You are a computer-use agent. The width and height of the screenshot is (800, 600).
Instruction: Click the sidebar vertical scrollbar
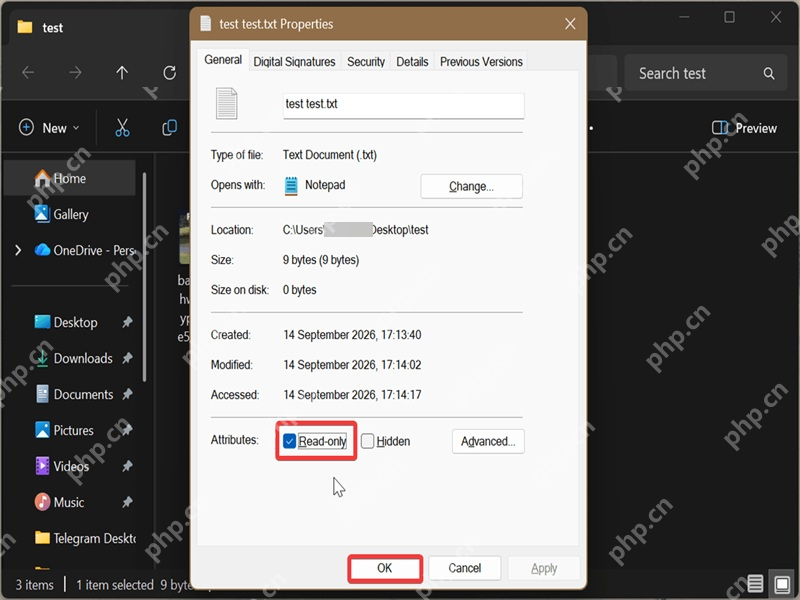point(144,277)
